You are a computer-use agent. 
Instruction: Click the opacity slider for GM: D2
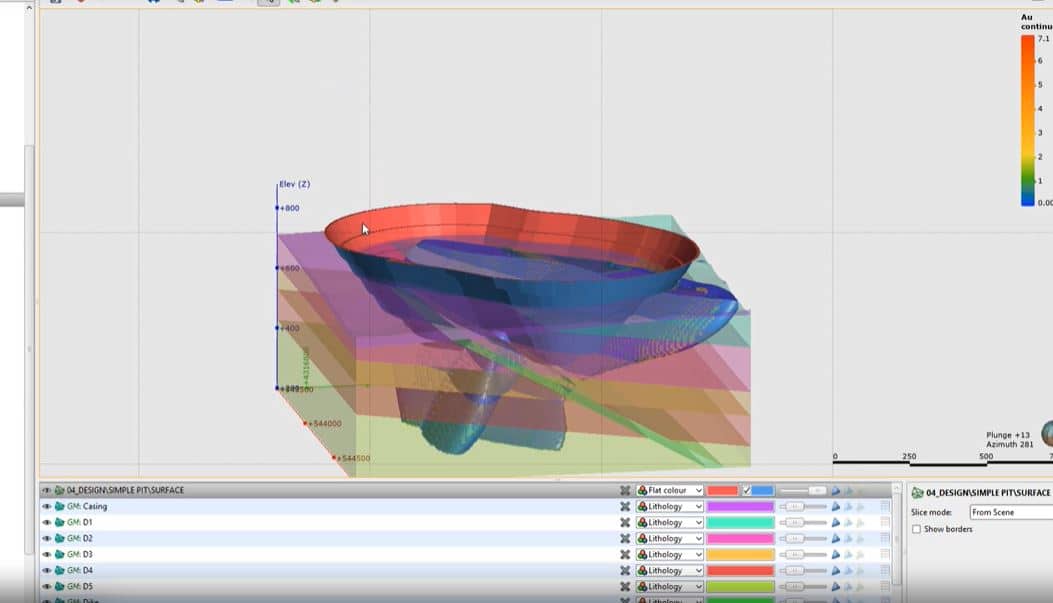pyautogui.click(x=803, y=539)
